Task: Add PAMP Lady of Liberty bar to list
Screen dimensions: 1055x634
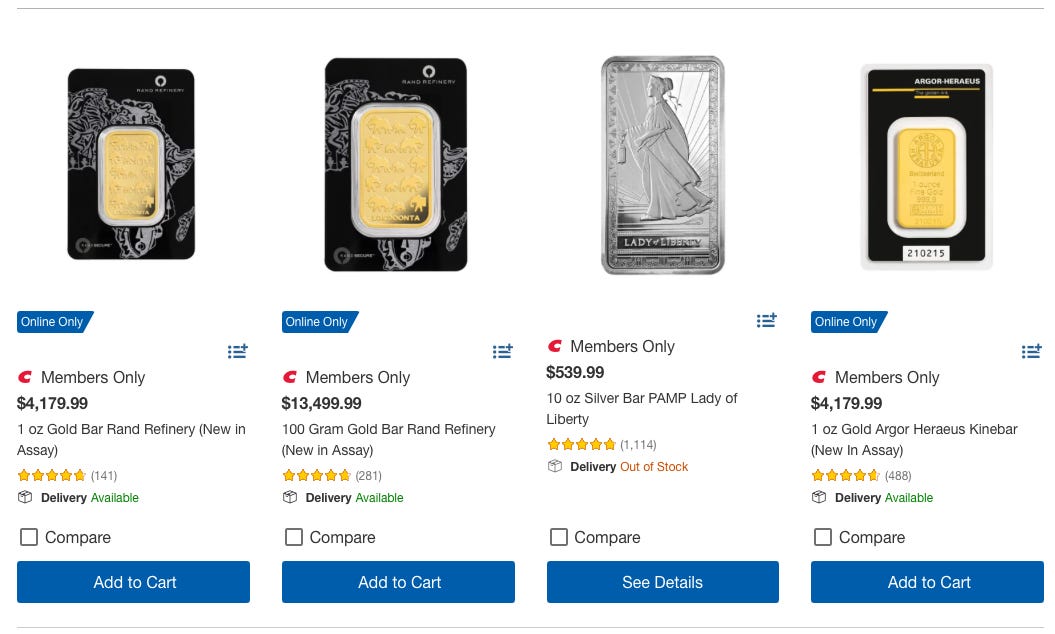Action: (x=766, y=320)
